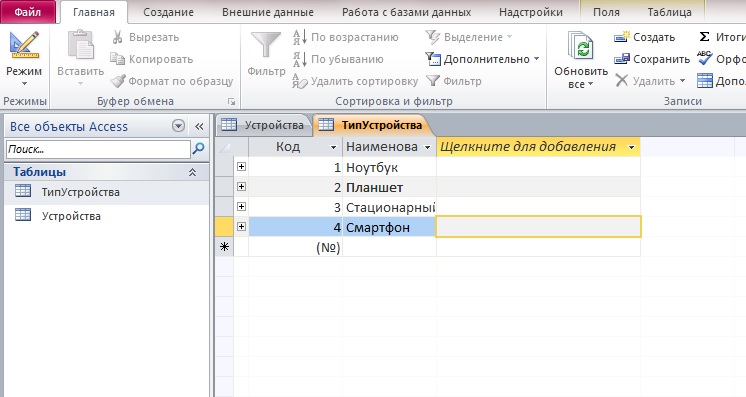This screenshot has width=746, height=397.
Task: Switch to the Создание ribbon tab
Action: tap(168, 12)
